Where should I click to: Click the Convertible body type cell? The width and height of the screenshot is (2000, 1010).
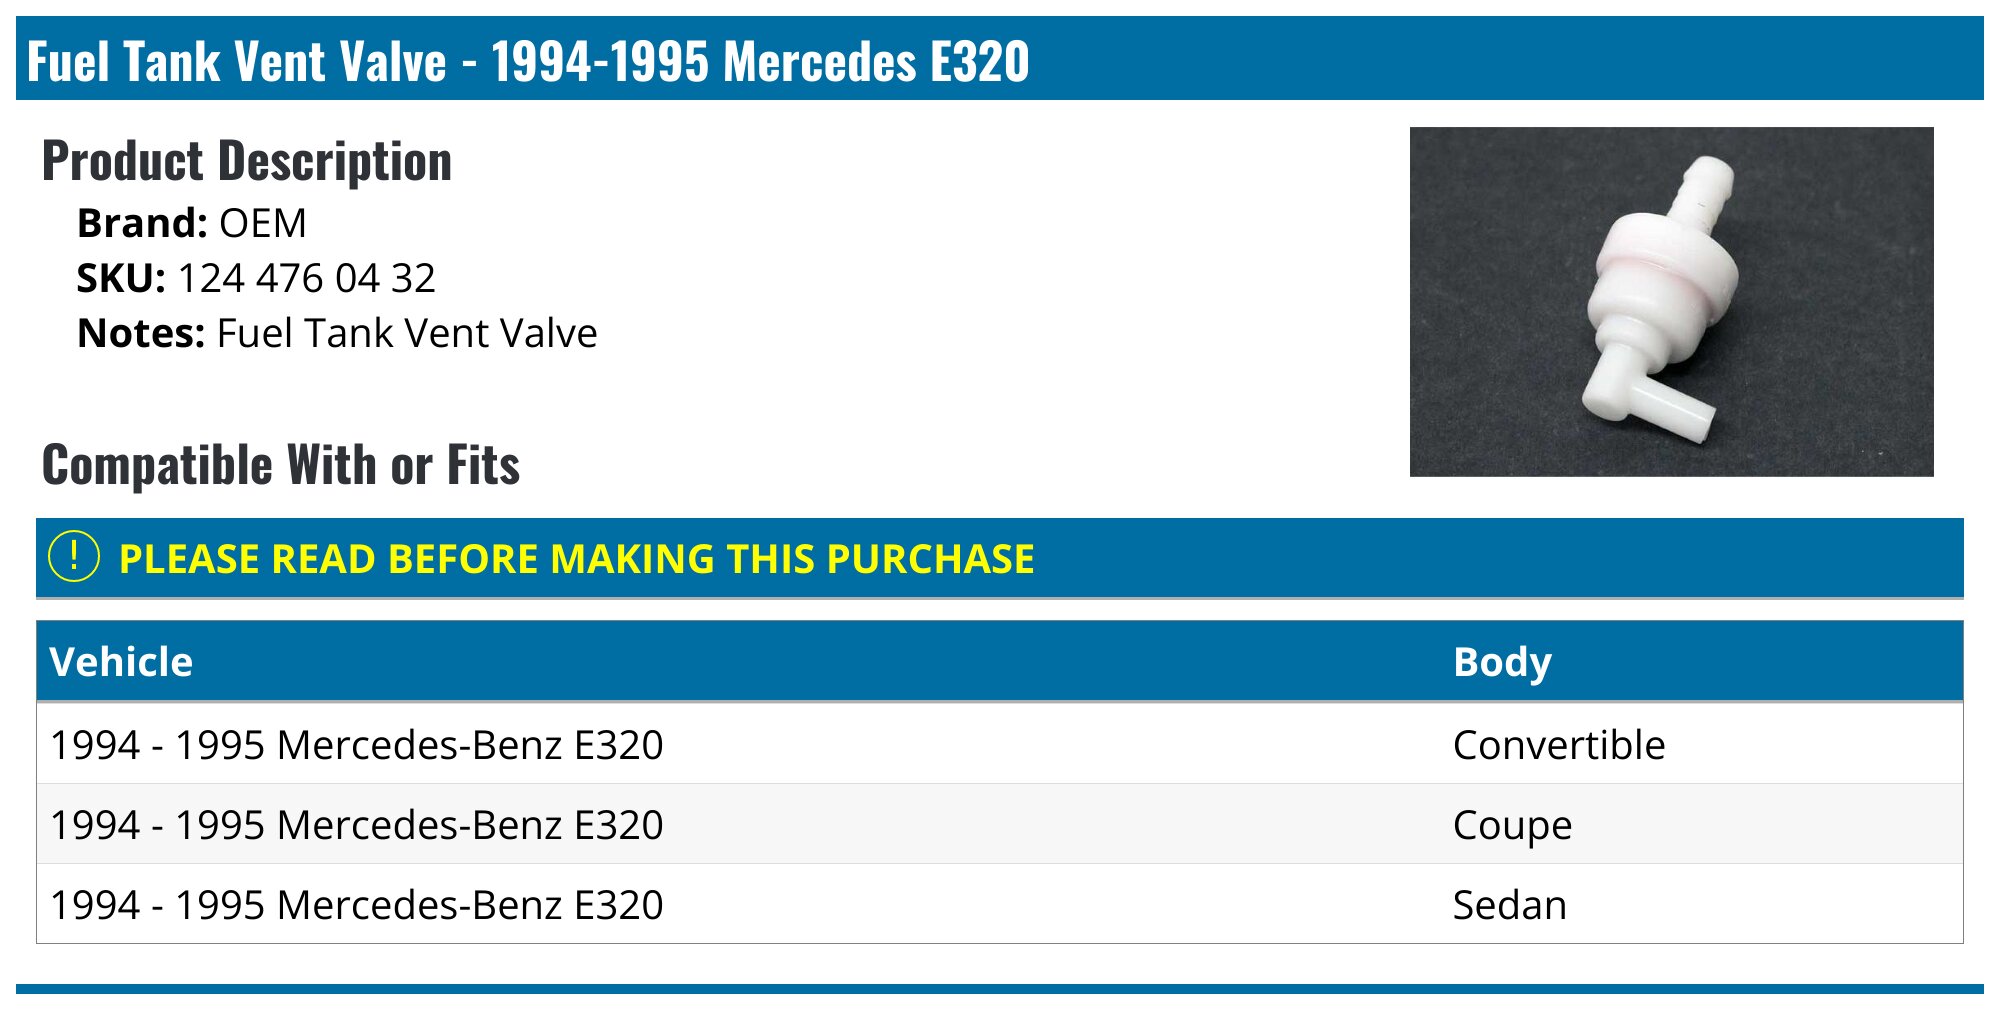tap(1558, 745)
